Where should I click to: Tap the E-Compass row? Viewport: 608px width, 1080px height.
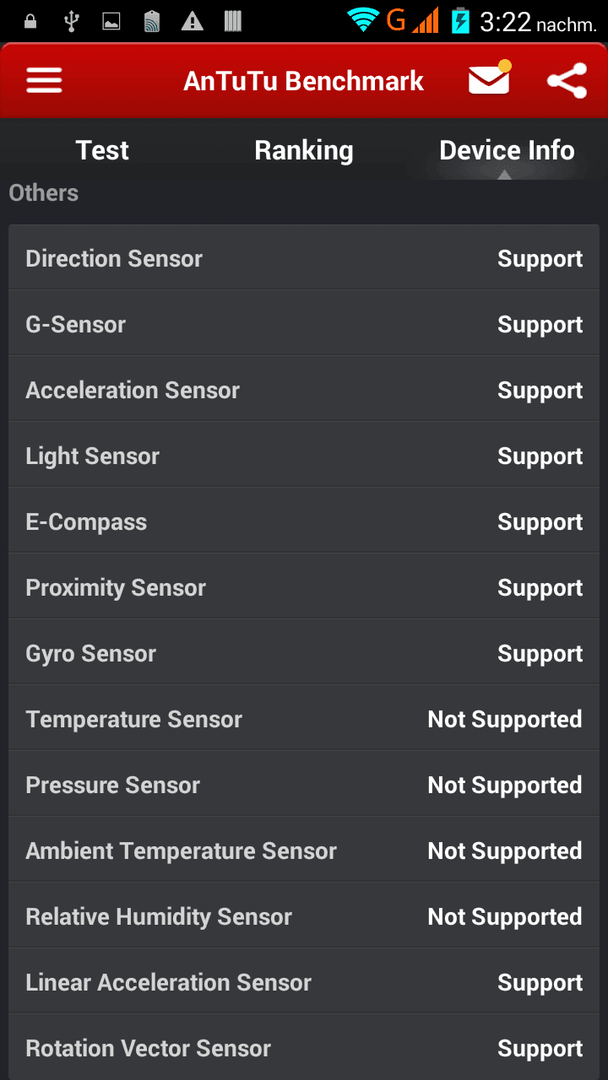[304, 521]
